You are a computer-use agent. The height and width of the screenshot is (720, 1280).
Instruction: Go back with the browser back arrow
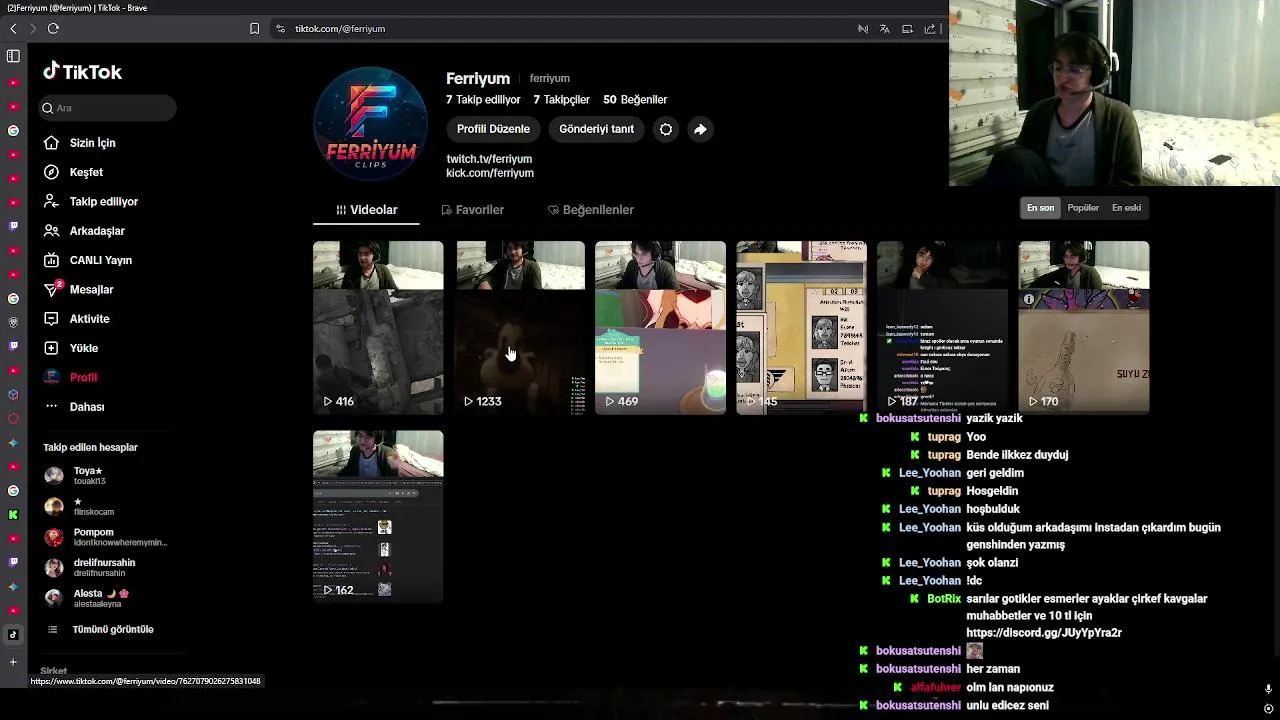click(x=13, y=29)
